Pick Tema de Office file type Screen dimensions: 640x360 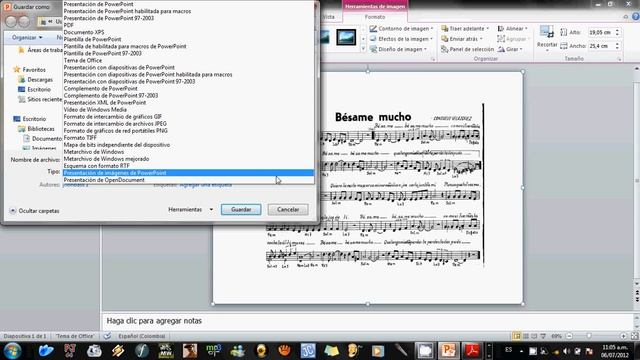[189, 60]
